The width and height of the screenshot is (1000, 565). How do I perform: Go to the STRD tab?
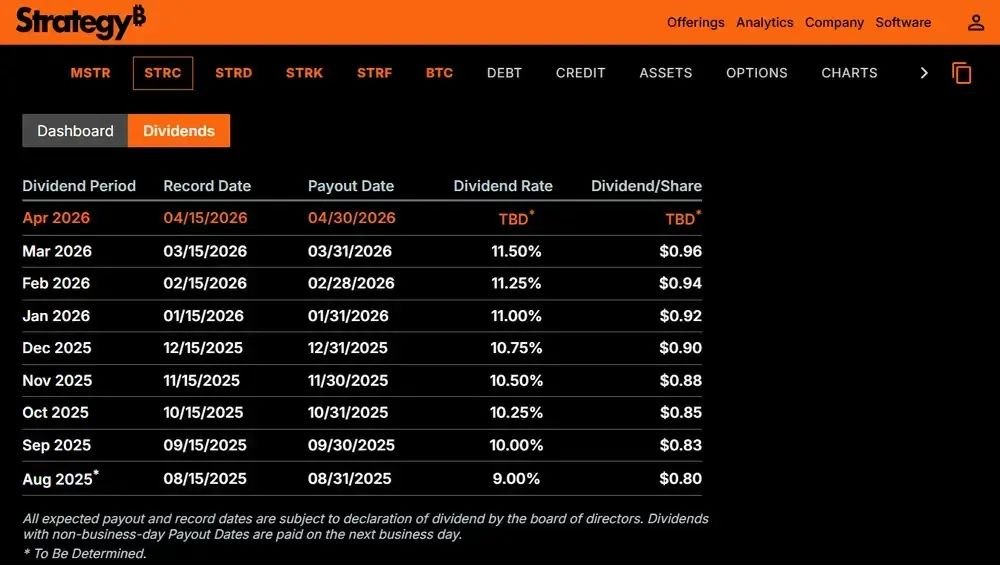click(x=233, y=73)
